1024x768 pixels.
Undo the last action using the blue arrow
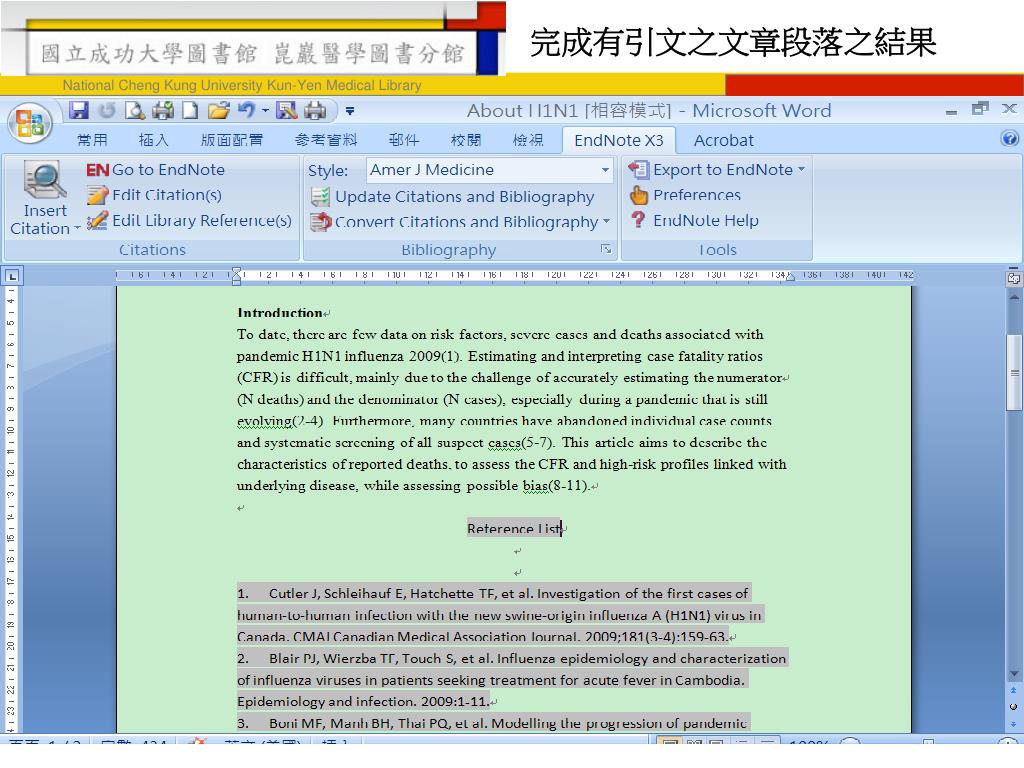tap(246, 110)
